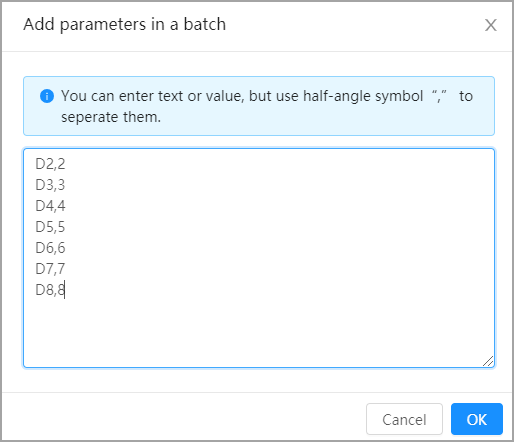Place cursor on the D8,8 line
This screenshot has width=514, height=442.
coord(50,290)
